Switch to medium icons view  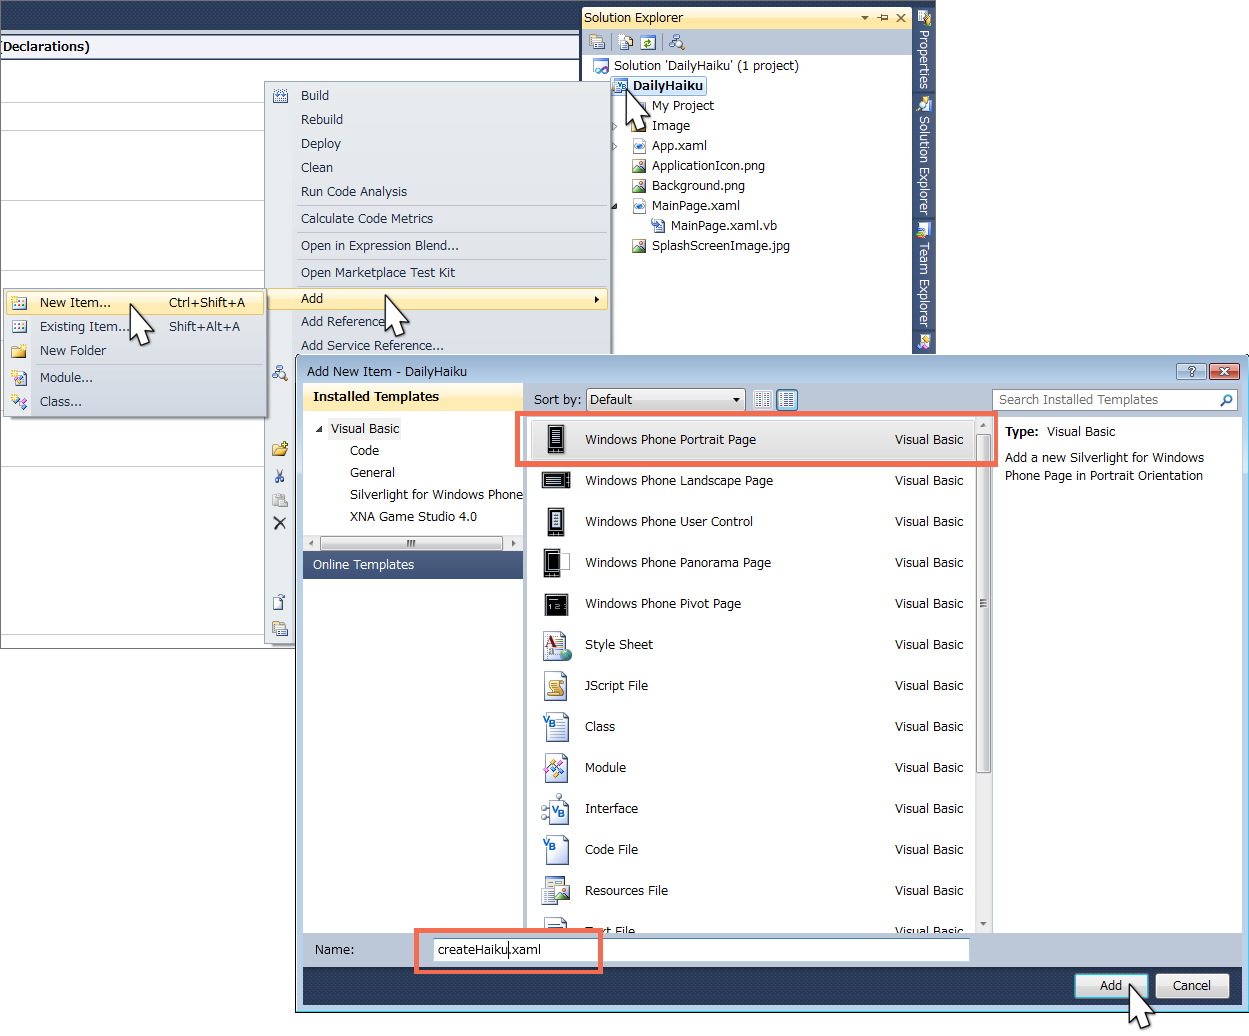tap(787, 400)
